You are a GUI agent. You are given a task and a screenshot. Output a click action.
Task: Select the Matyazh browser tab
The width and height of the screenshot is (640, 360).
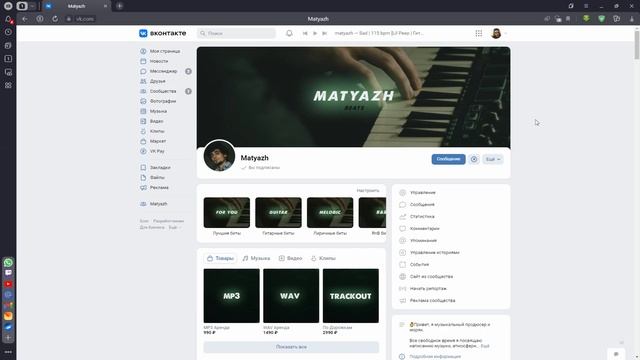[x=76, y=6]
